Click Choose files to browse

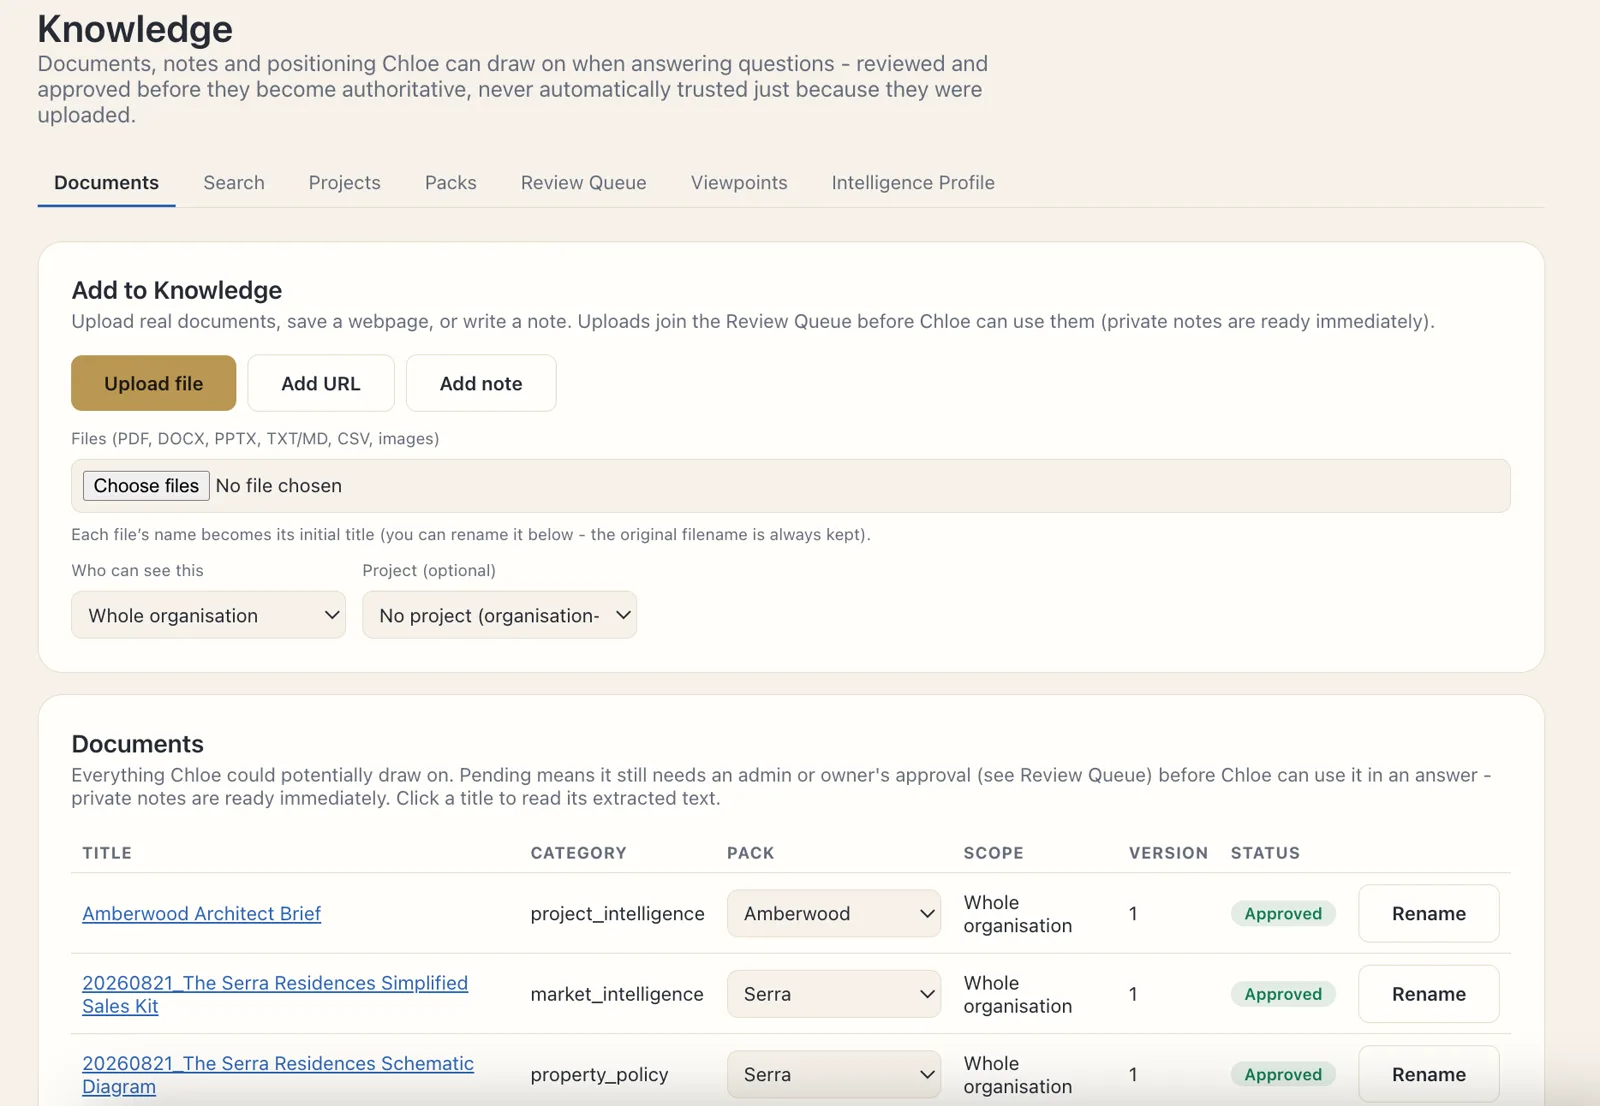click(146, 486)
